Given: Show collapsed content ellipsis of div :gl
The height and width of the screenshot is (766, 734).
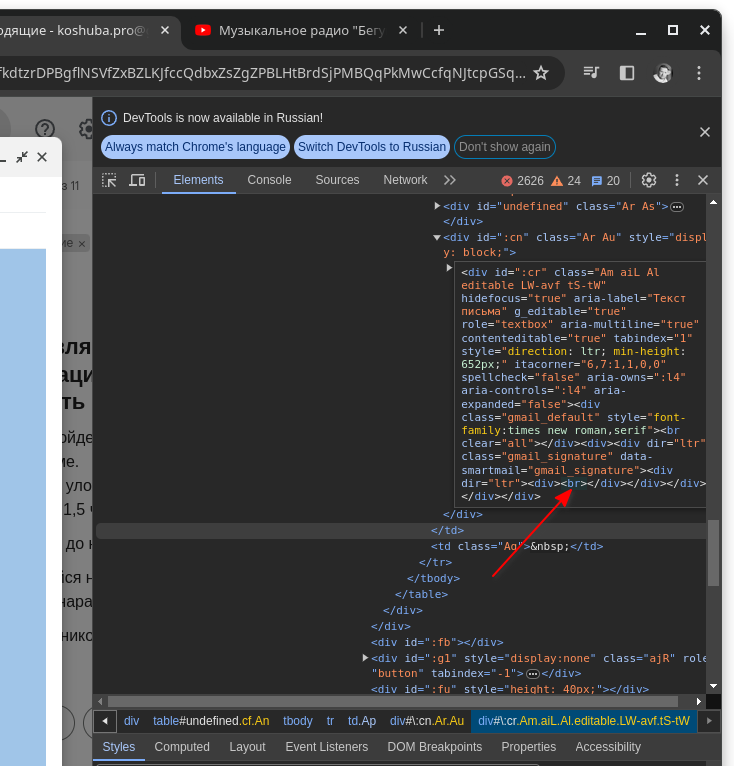Looking at the screenshot, I should tap(533, 674).
